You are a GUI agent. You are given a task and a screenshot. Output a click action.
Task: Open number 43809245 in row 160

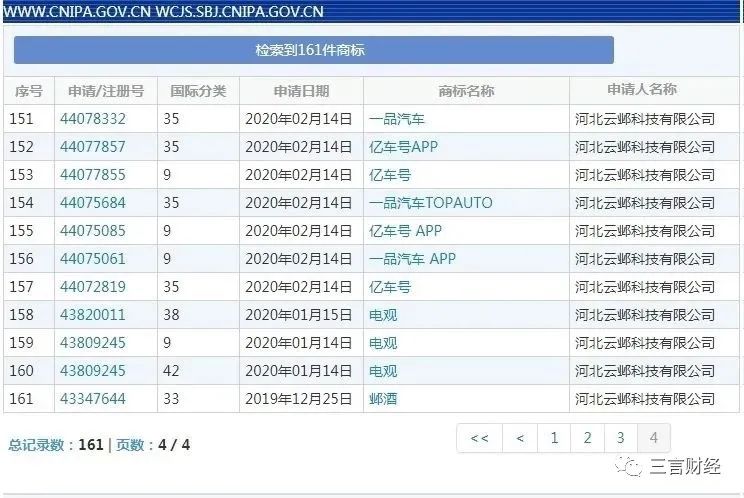coord(93,370)
